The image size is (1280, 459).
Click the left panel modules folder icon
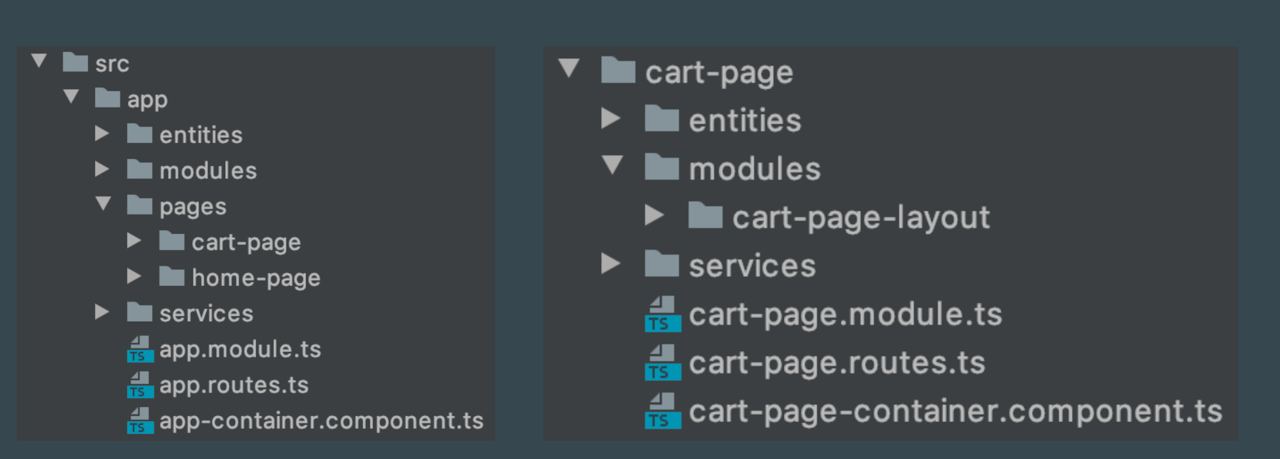[x=140, y=170]
